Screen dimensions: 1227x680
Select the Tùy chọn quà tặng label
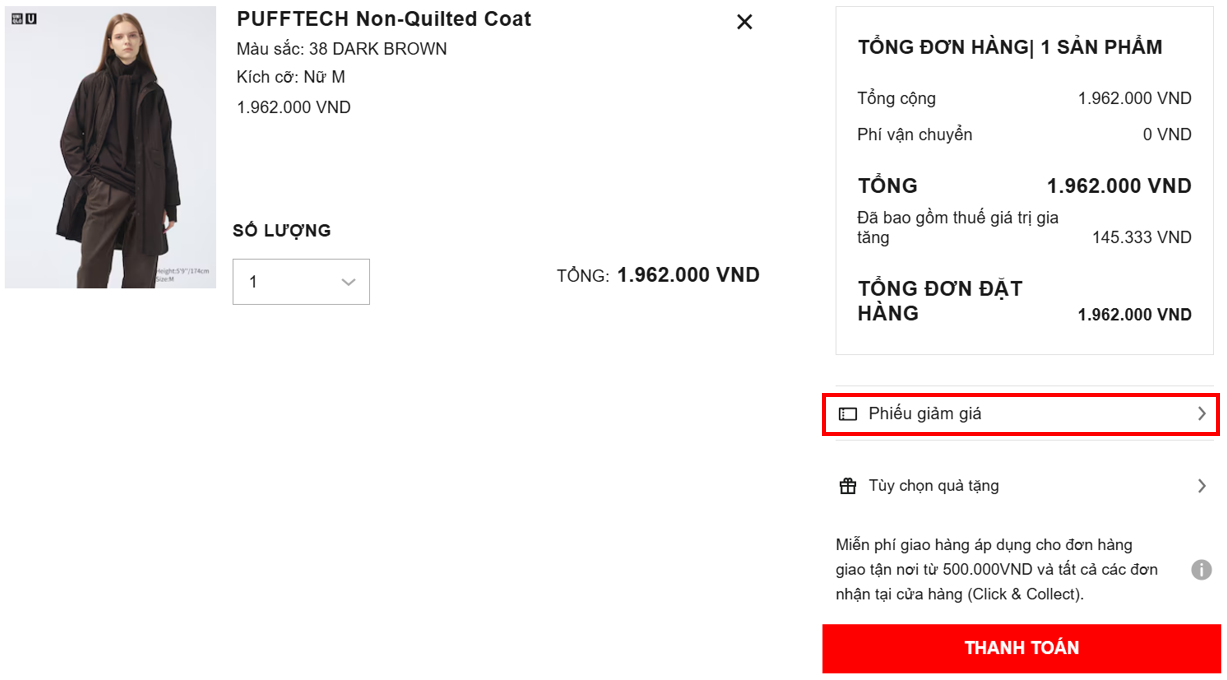pos(933,486)
